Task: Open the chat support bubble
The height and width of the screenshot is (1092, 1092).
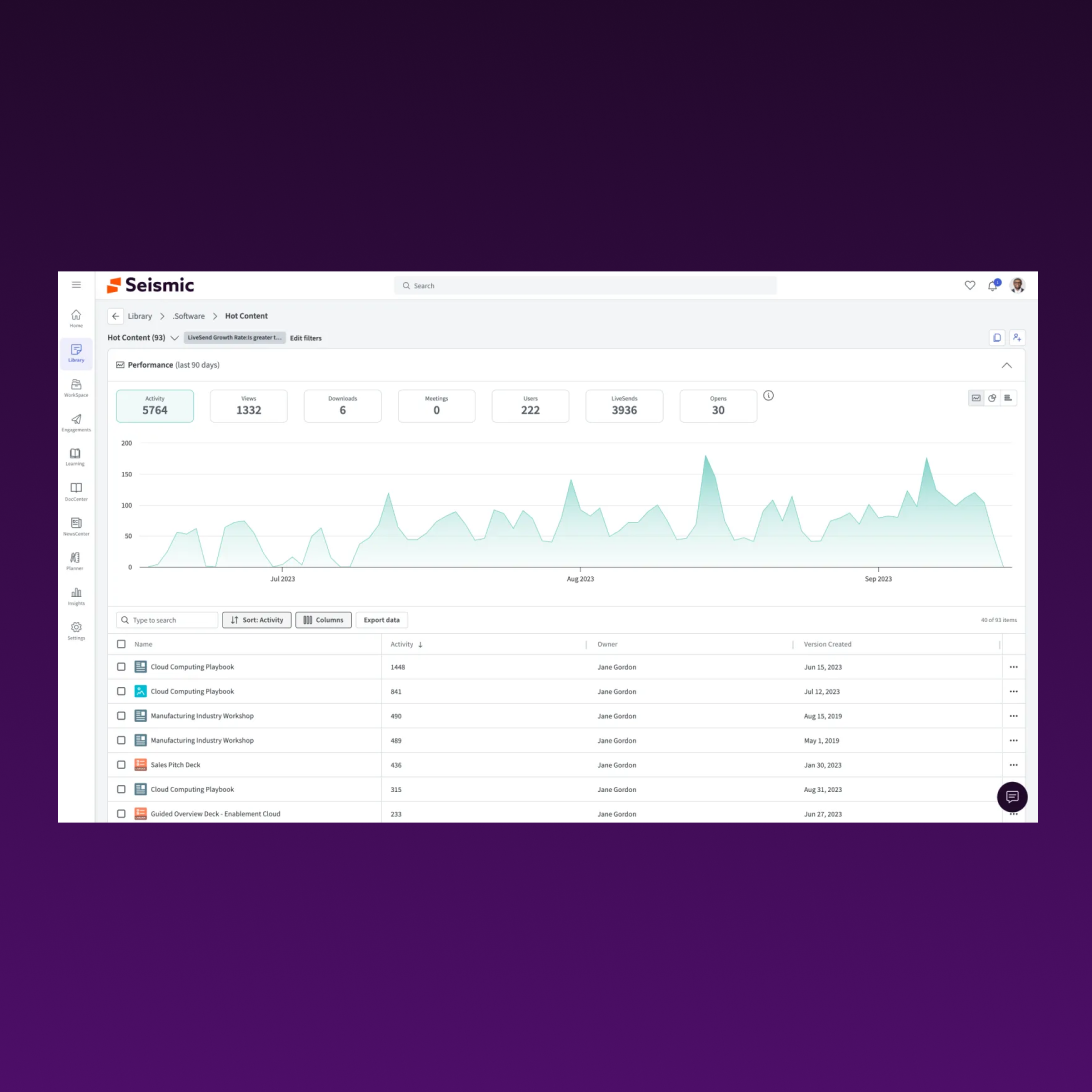Action: pos(1012,797)
